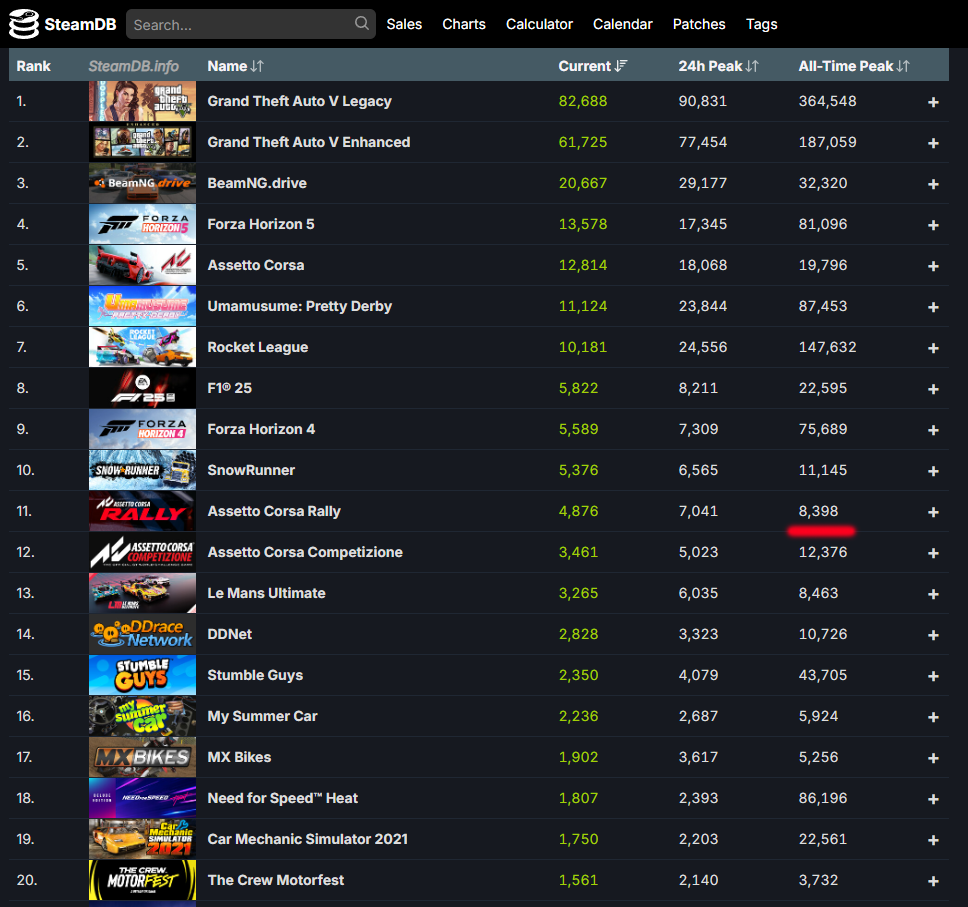
Task: Add Assetto Corsa Rally via plus icon
Action: (x=933, y=512)
